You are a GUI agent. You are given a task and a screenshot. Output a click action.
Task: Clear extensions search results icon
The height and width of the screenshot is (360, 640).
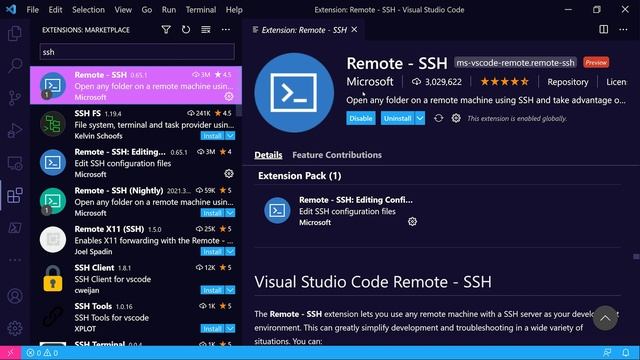coord(206,30)
